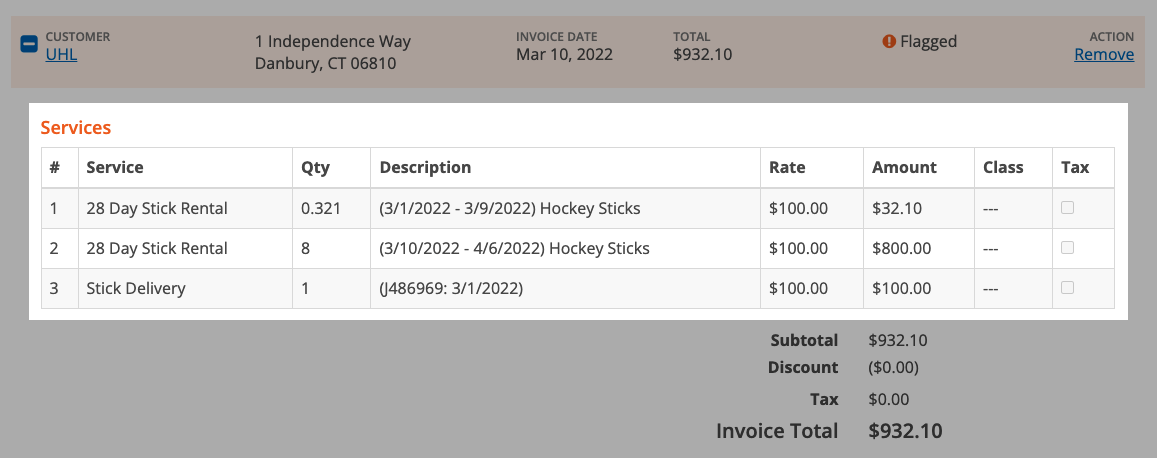Click the orange Flagged warning icon
The height and width of the screenshot is (458, 1157).
point(888,42)
